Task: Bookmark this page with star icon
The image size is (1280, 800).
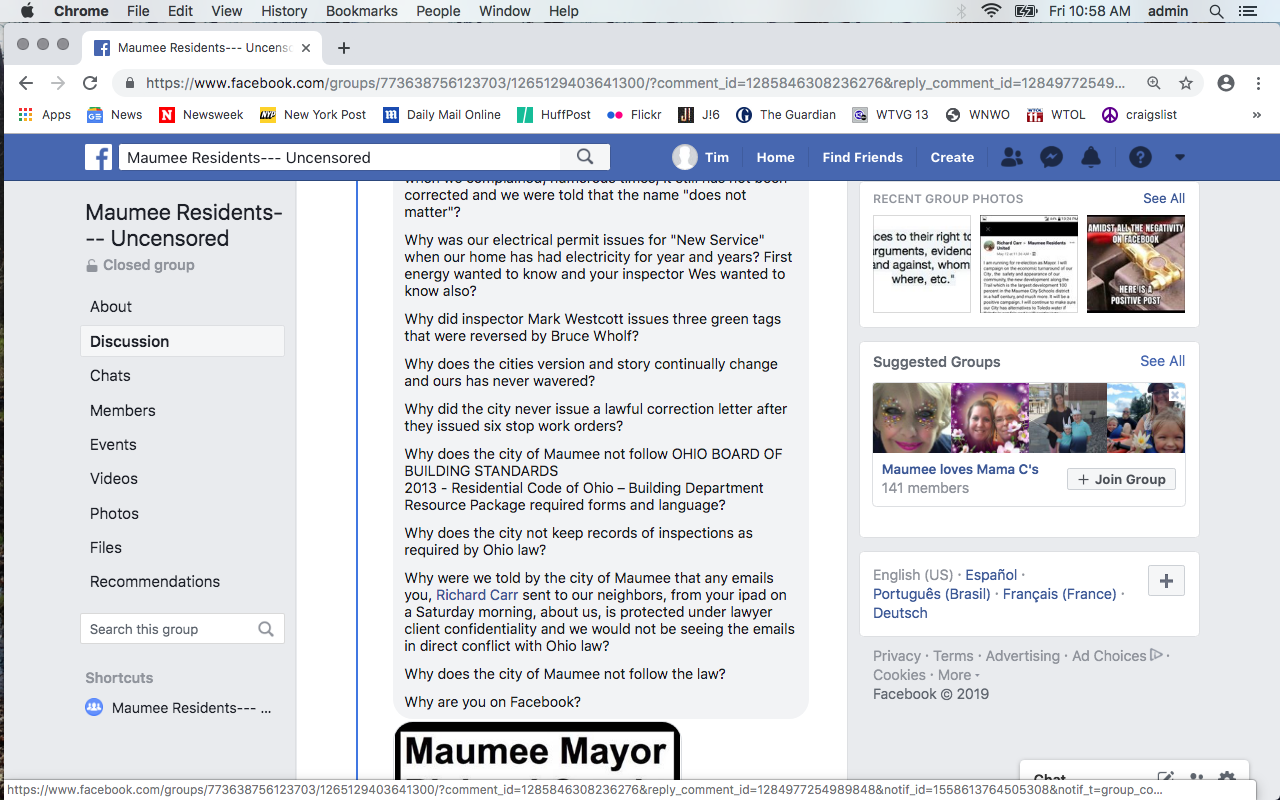Action: click(1186, 83)
